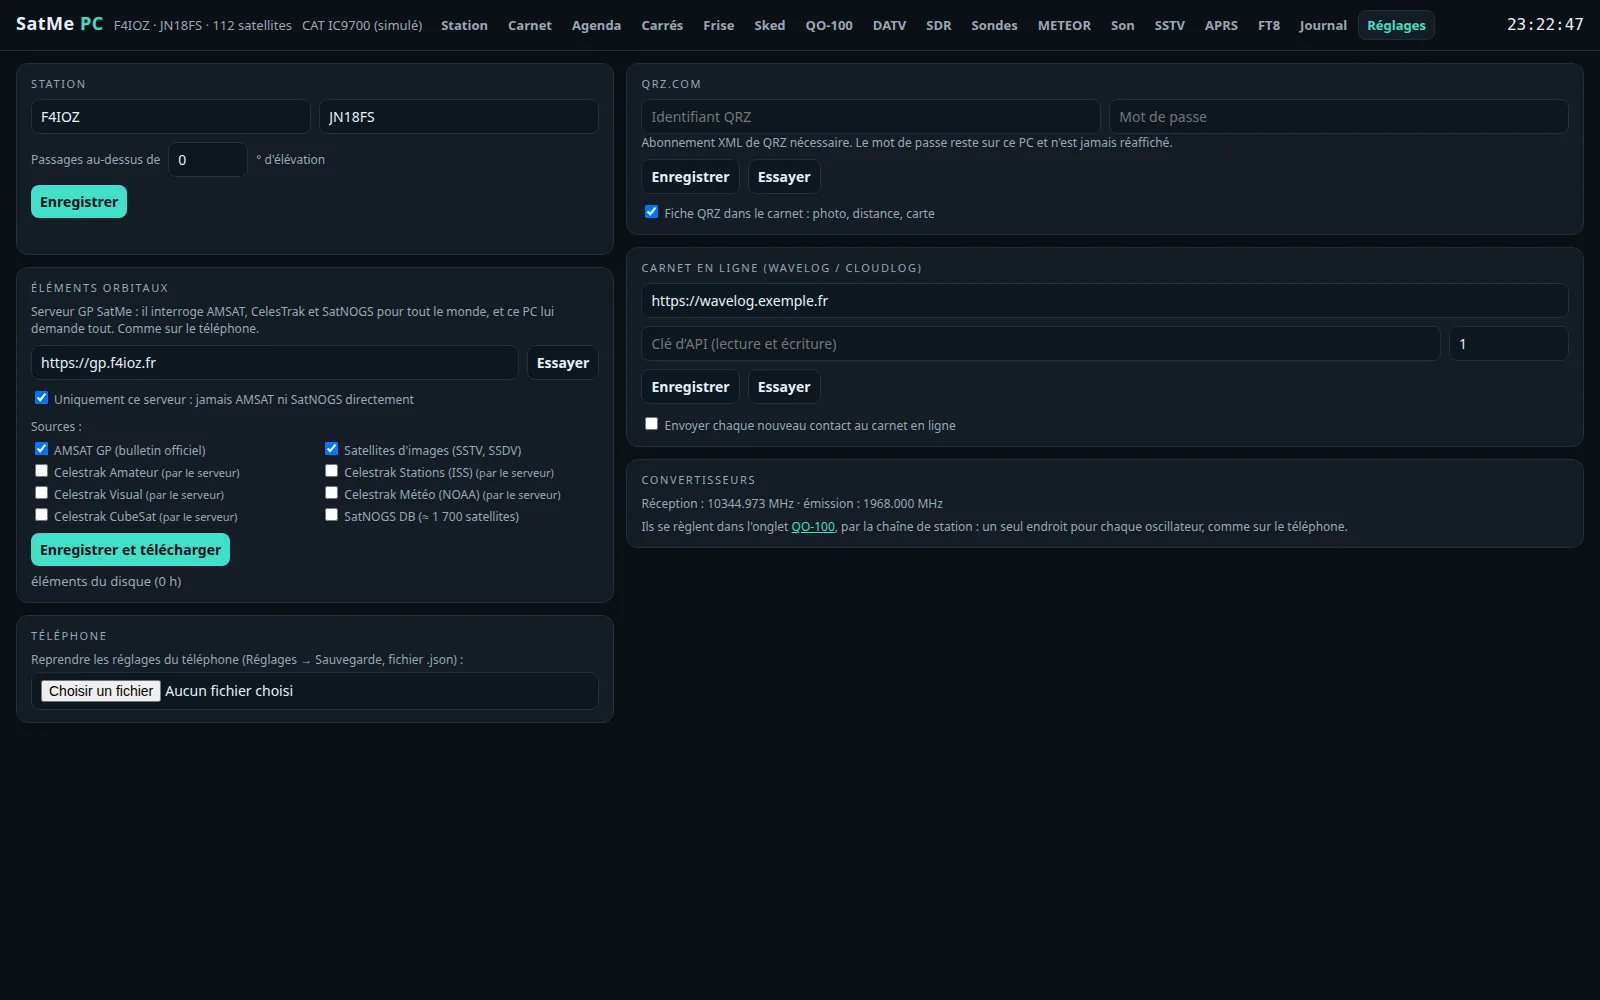Test Wavelog connection with Essayer
This screenshot has width=1600, height=1000.
(784, 387)
